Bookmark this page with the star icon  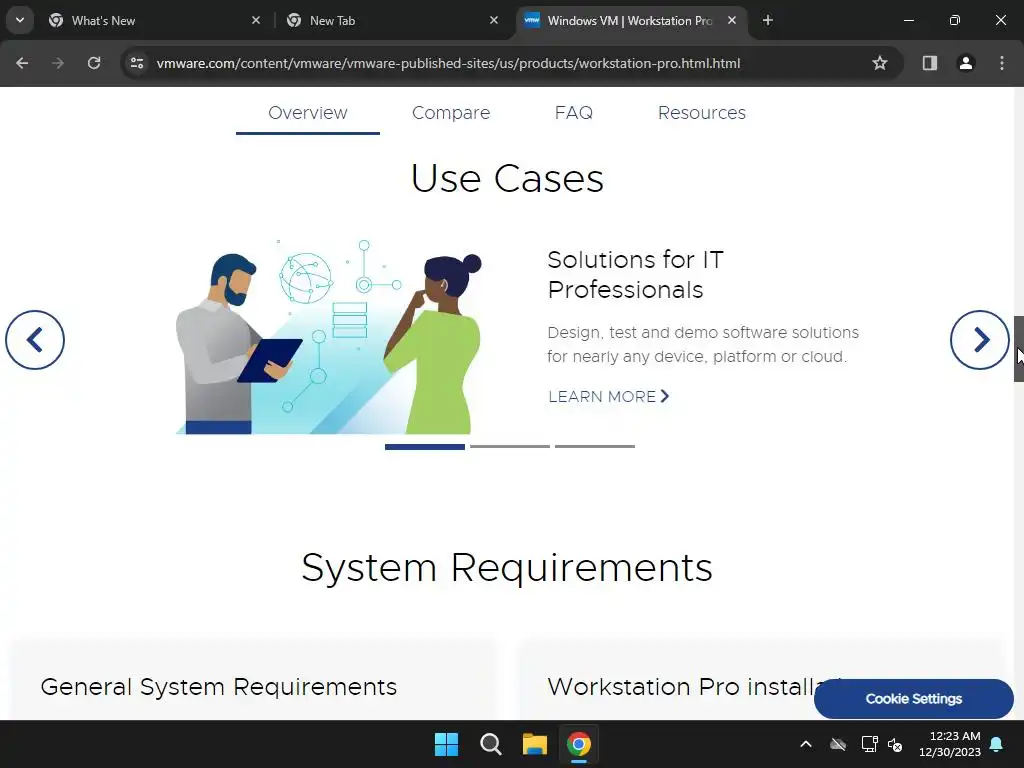click(880, 63)
